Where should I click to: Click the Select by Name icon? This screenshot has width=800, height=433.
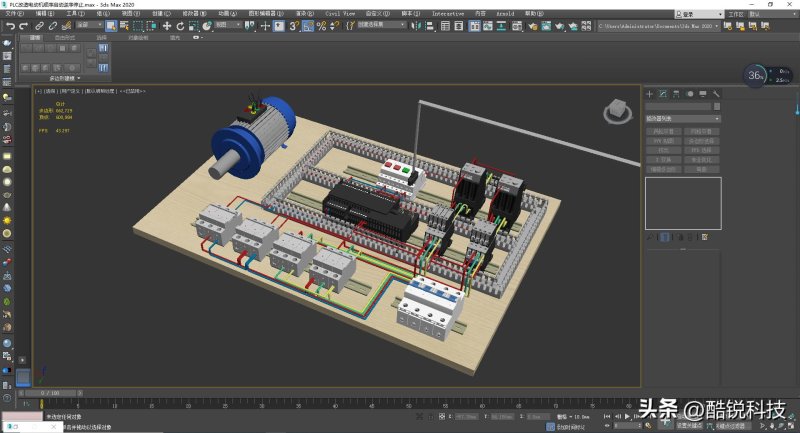(x=124, y=26)
